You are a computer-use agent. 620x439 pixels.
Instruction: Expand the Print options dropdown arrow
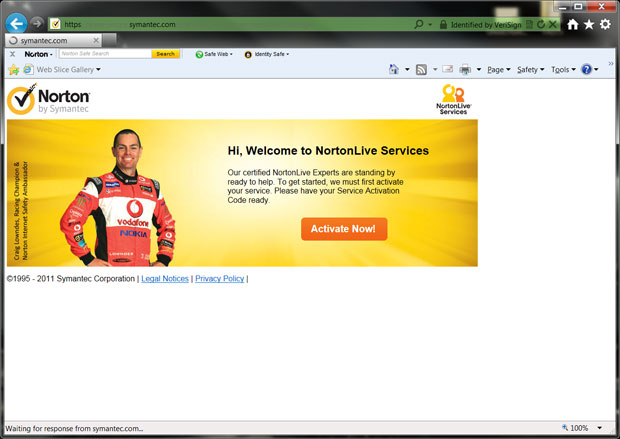click(x=478, y=70)
